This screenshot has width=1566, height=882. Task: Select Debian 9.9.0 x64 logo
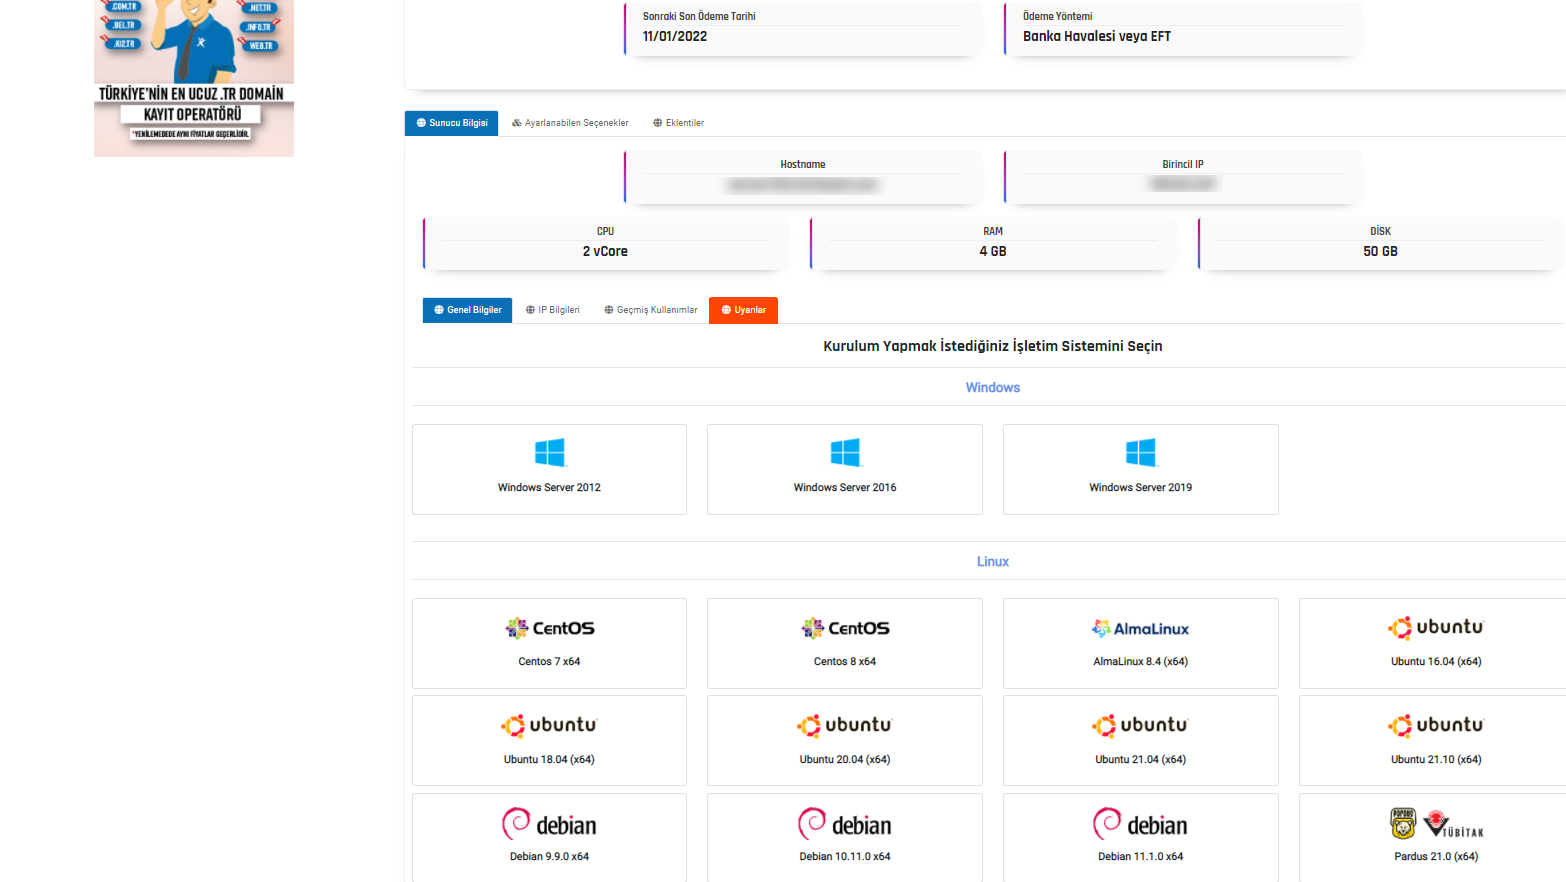tap(549, 824)
